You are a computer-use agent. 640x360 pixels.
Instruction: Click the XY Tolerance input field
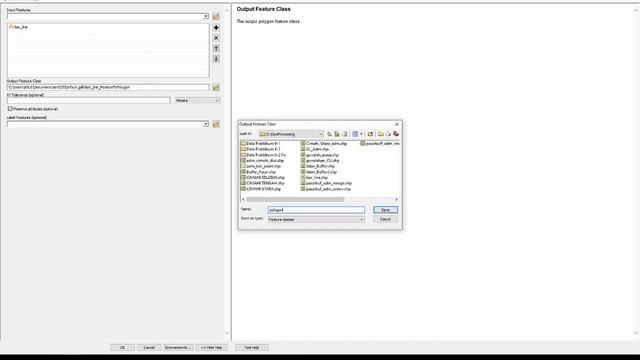pos(89,100)
